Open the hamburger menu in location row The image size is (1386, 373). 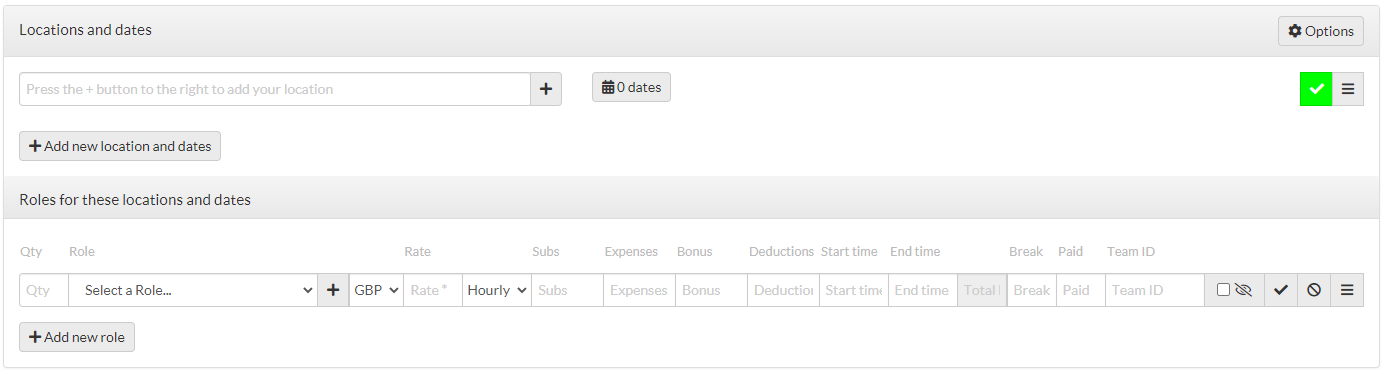click(1348, 89)
